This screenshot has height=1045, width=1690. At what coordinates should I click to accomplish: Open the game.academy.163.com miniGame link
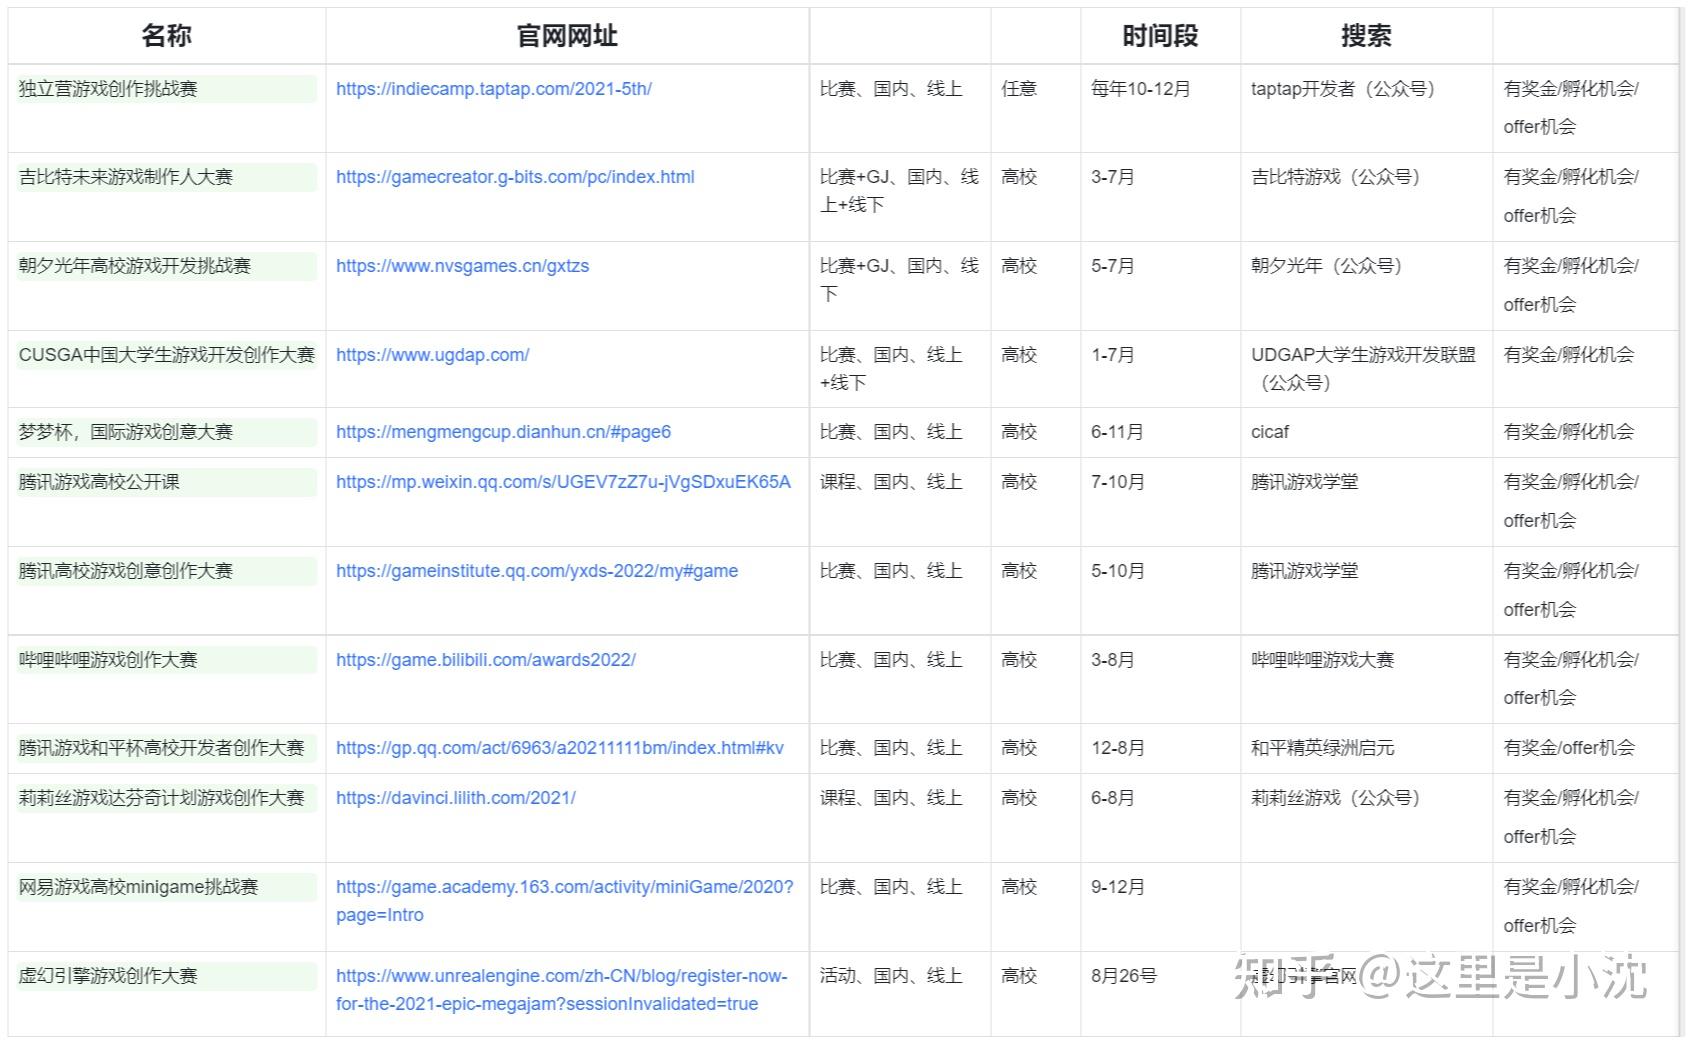click(x=564, y=901)
